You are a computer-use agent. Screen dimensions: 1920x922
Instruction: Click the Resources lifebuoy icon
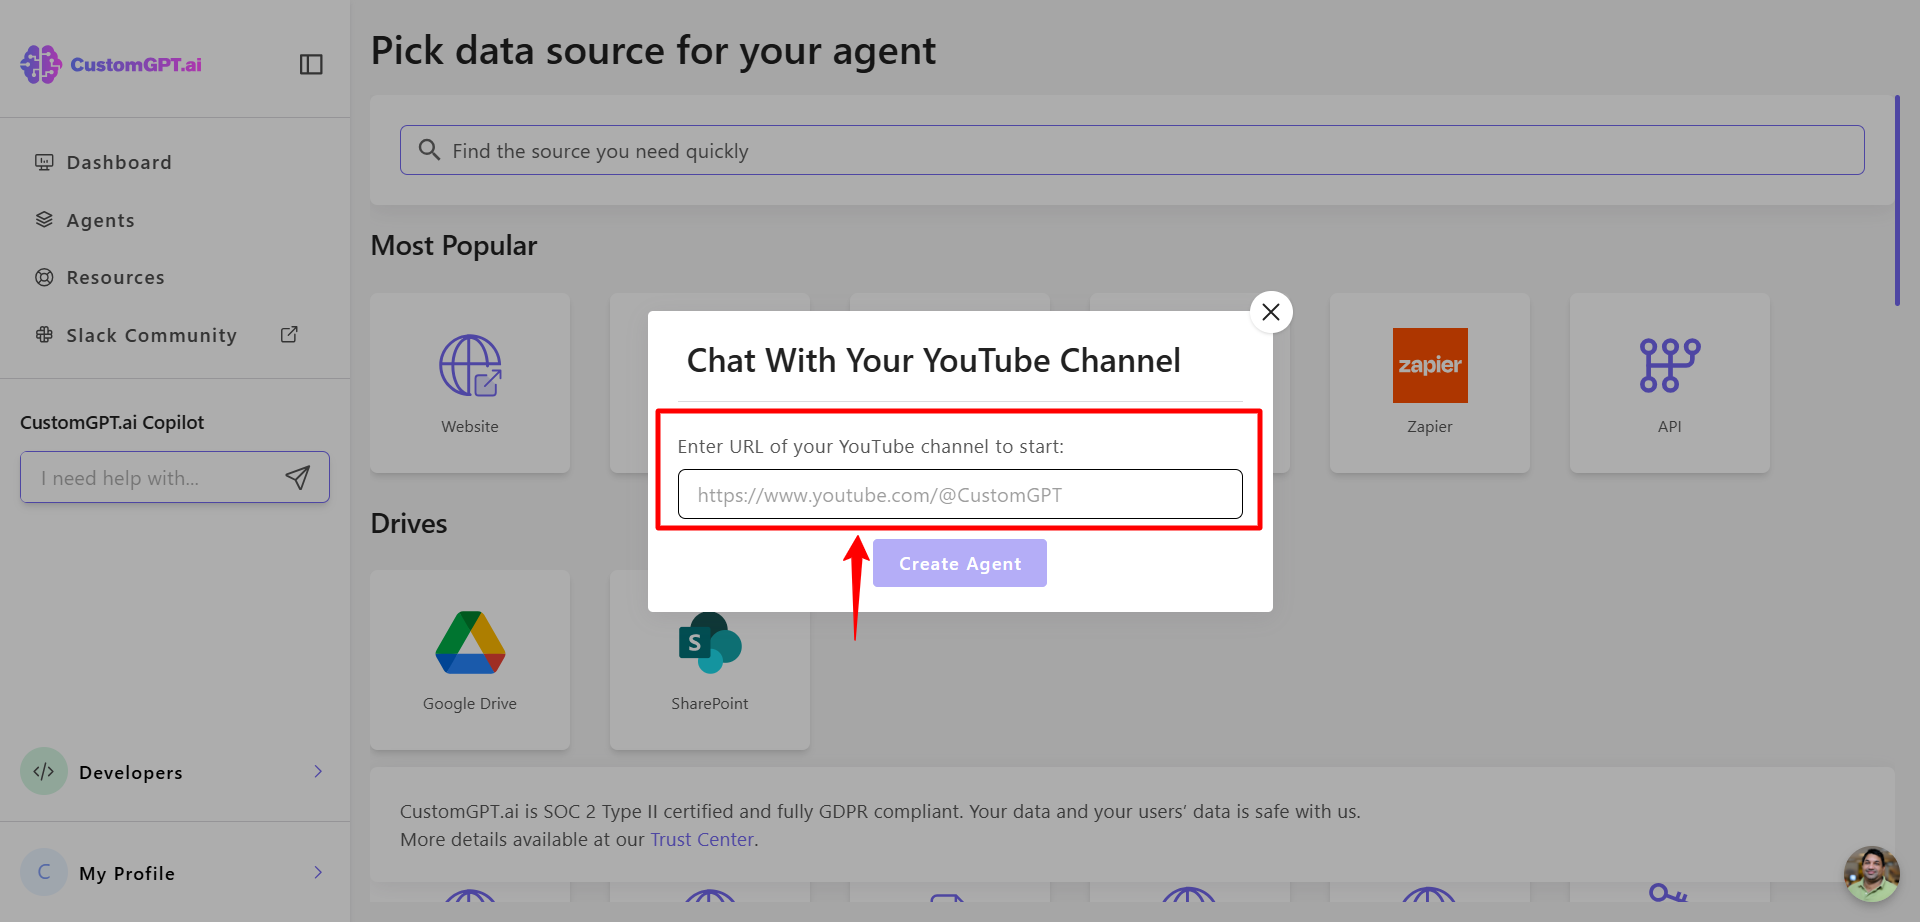(44, 277)
